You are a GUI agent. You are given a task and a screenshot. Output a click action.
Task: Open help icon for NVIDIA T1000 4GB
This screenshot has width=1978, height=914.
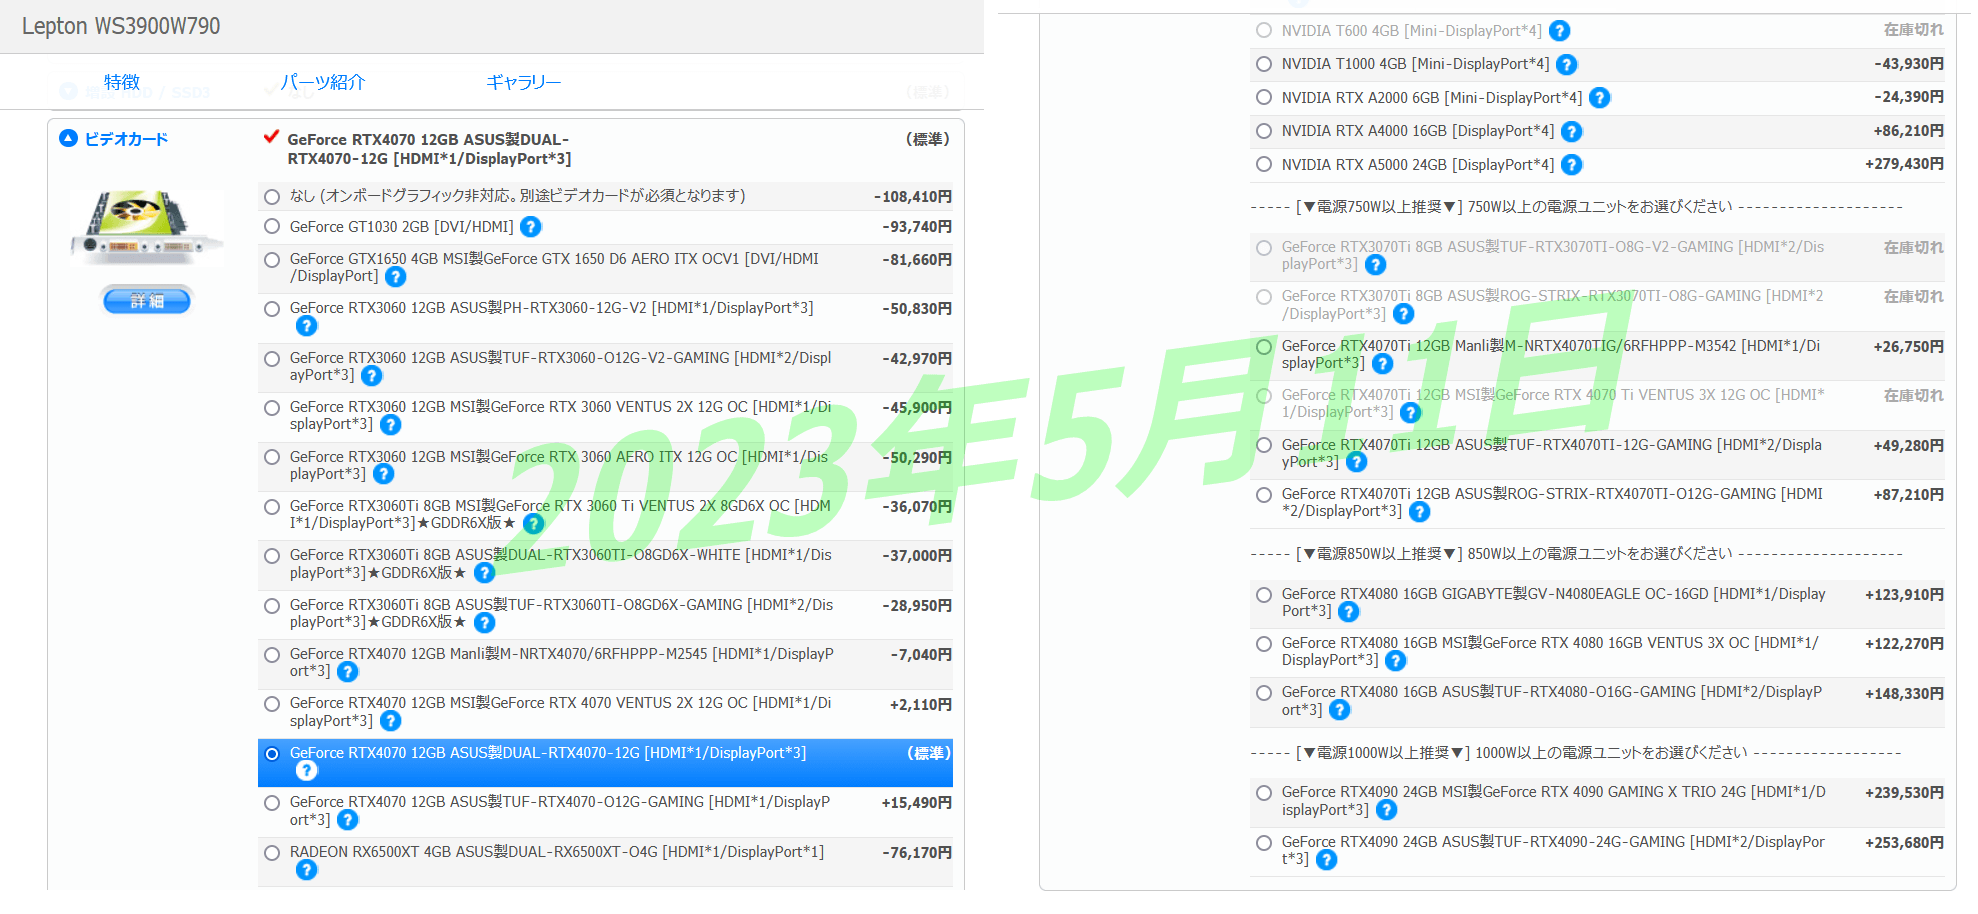pyautogui.click(x=1567, y=64)
